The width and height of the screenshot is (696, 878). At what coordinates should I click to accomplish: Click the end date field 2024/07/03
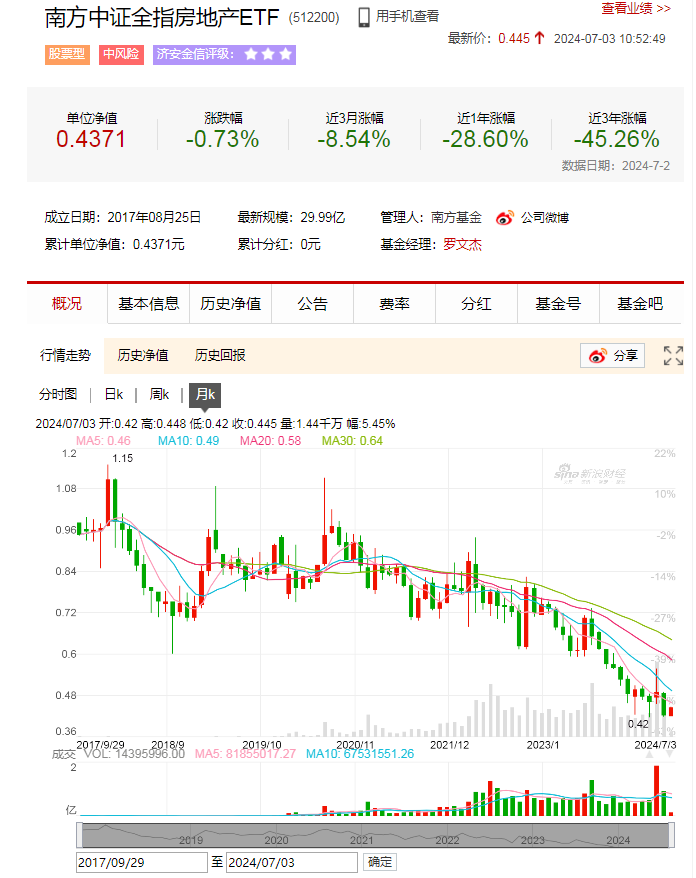tap(292, 862)
